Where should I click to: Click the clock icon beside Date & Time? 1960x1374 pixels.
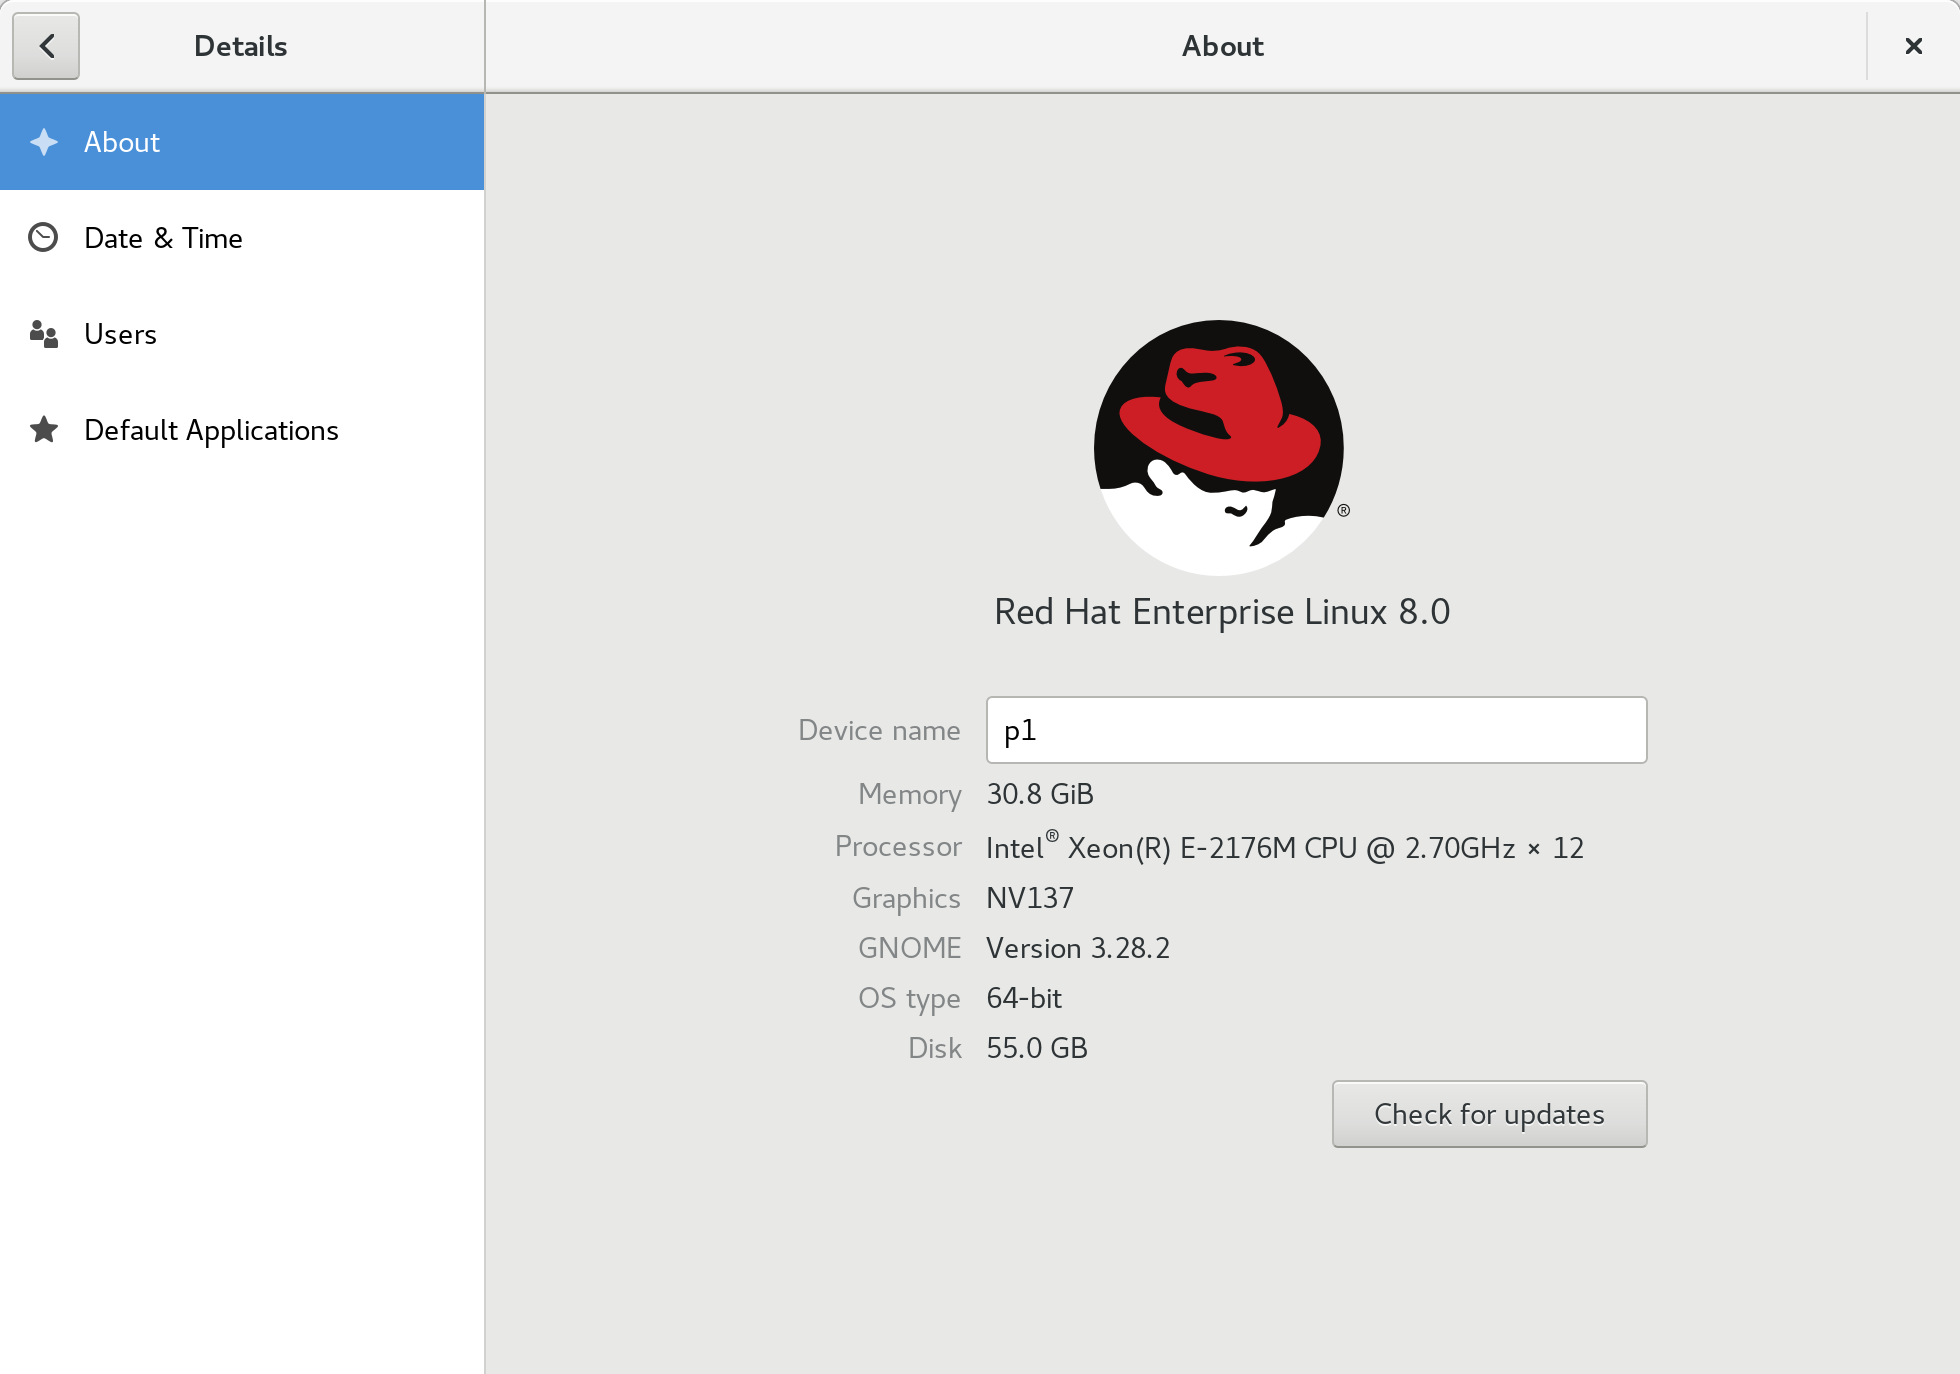coord(43,238)
